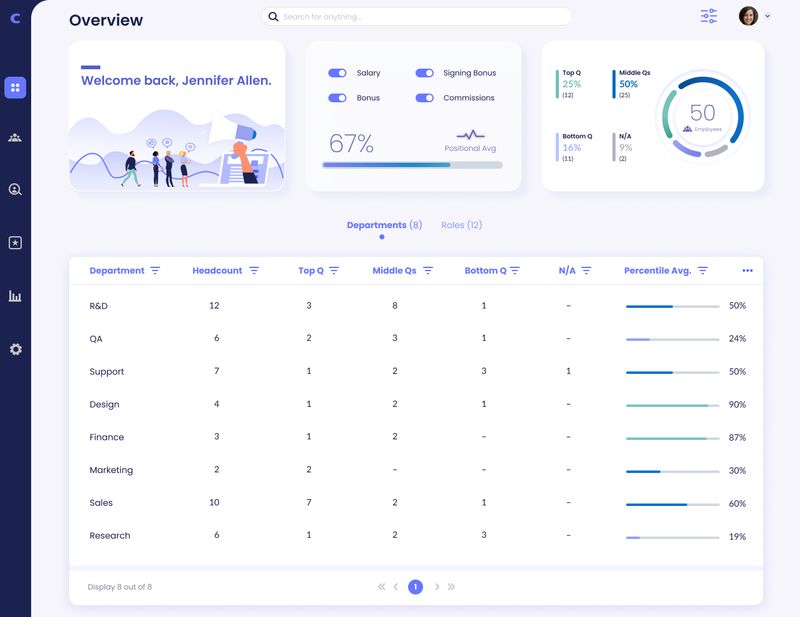
Task: Open settings from the sidebar gear icon
Action: (14, 348)
